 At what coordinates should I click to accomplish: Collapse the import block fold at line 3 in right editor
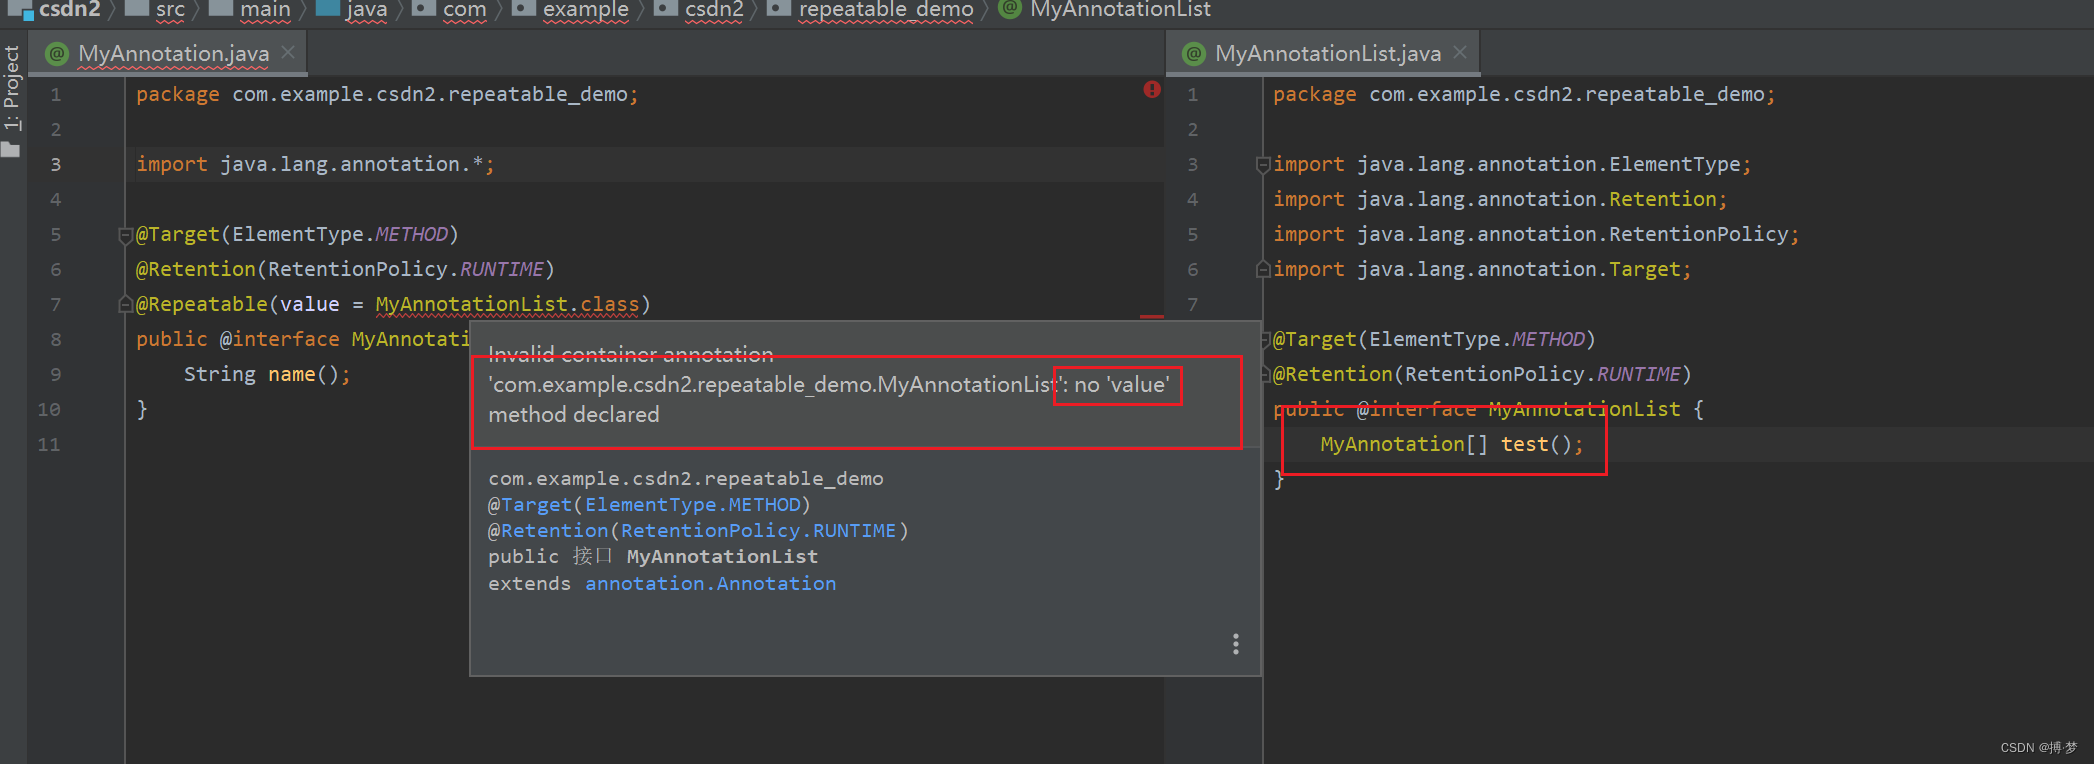tap(1263, 165)
